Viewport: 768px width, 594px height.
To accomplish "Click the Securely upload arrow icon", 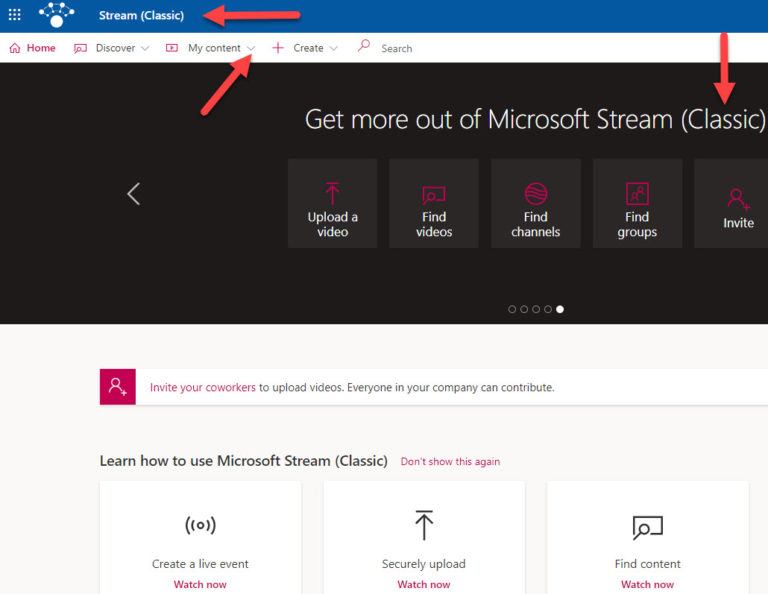I will pos(424,525).
